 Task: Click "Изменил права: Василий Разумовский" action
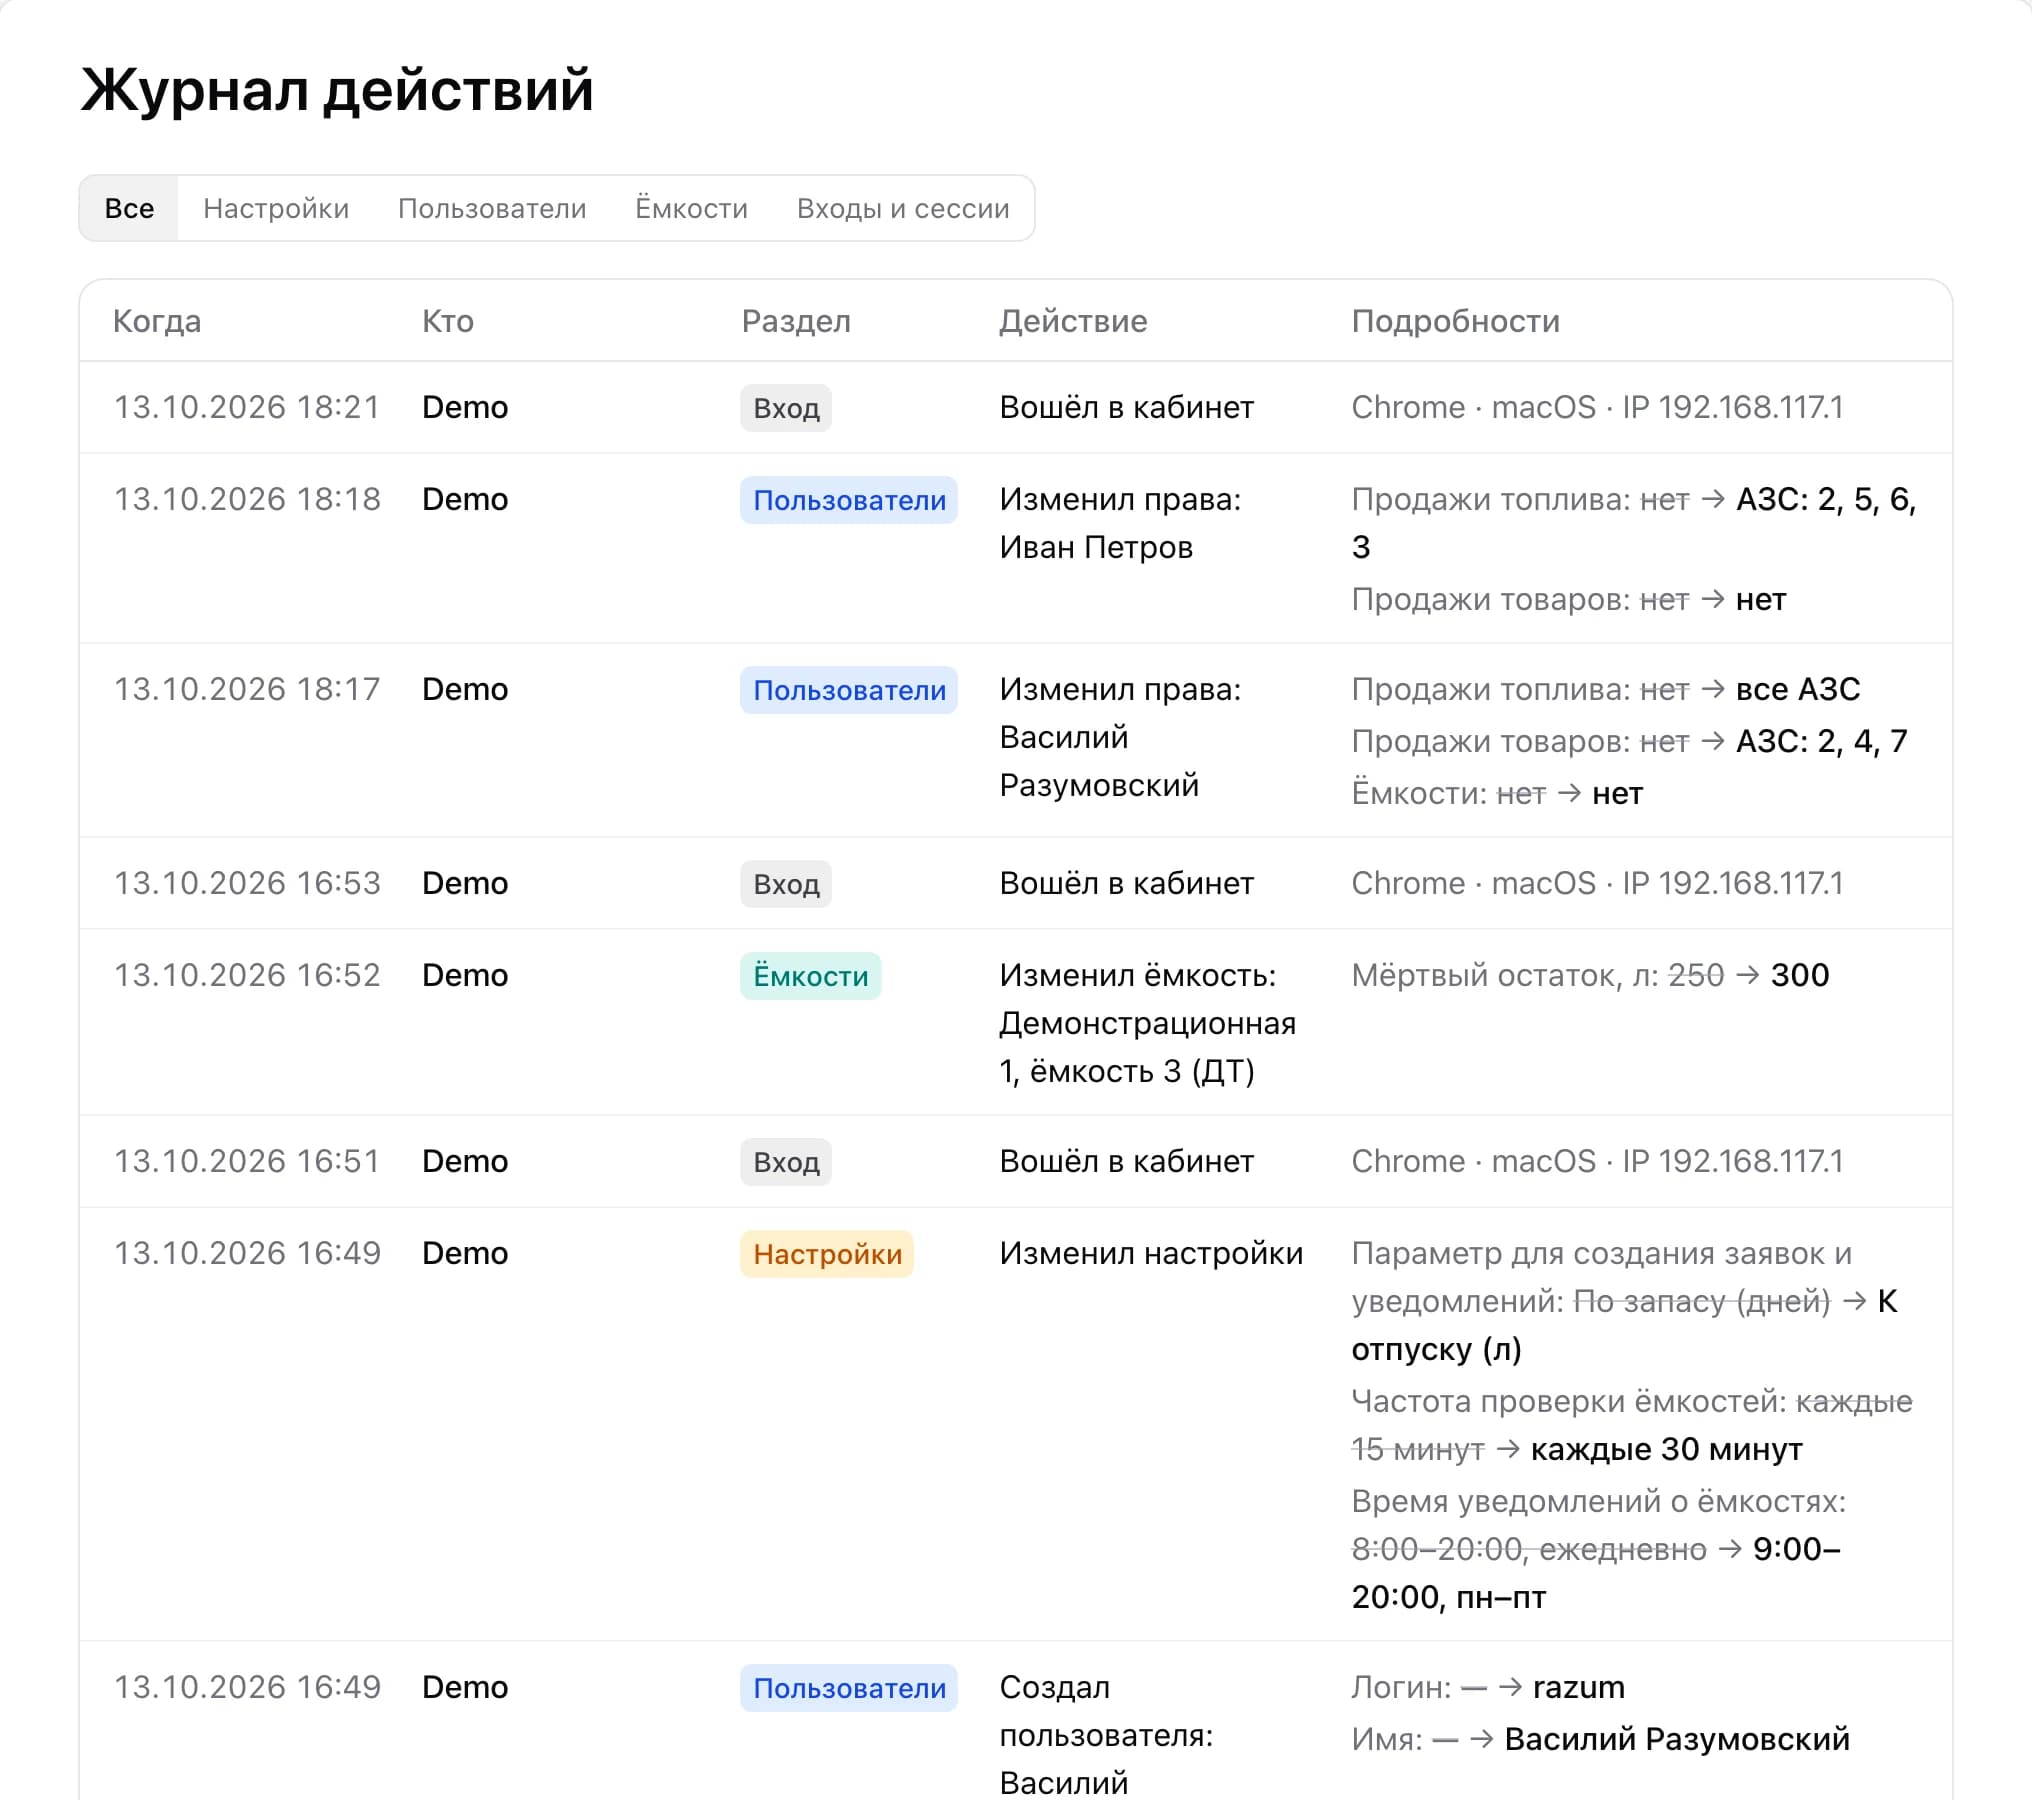click(x=1120, y=737)
